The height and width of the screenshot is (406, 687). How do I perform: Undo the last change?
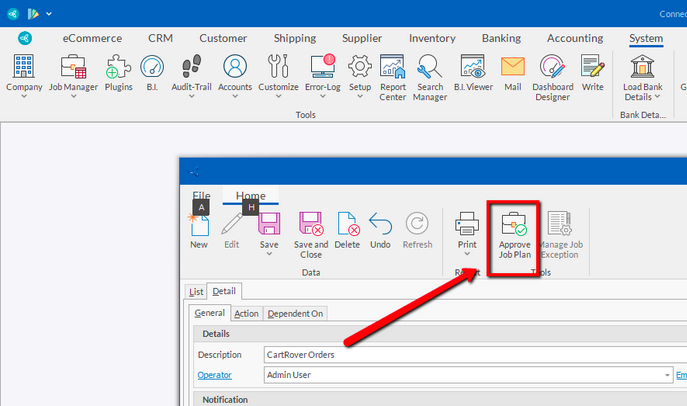coord(380,230)
